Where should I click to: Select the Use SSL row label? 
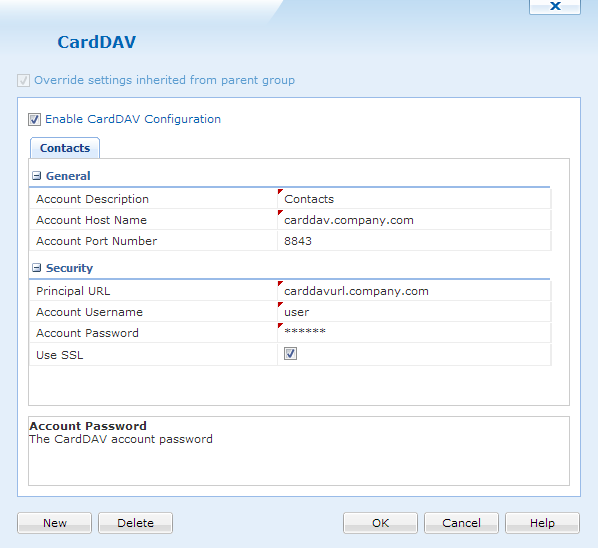click(x=59, y=355)
